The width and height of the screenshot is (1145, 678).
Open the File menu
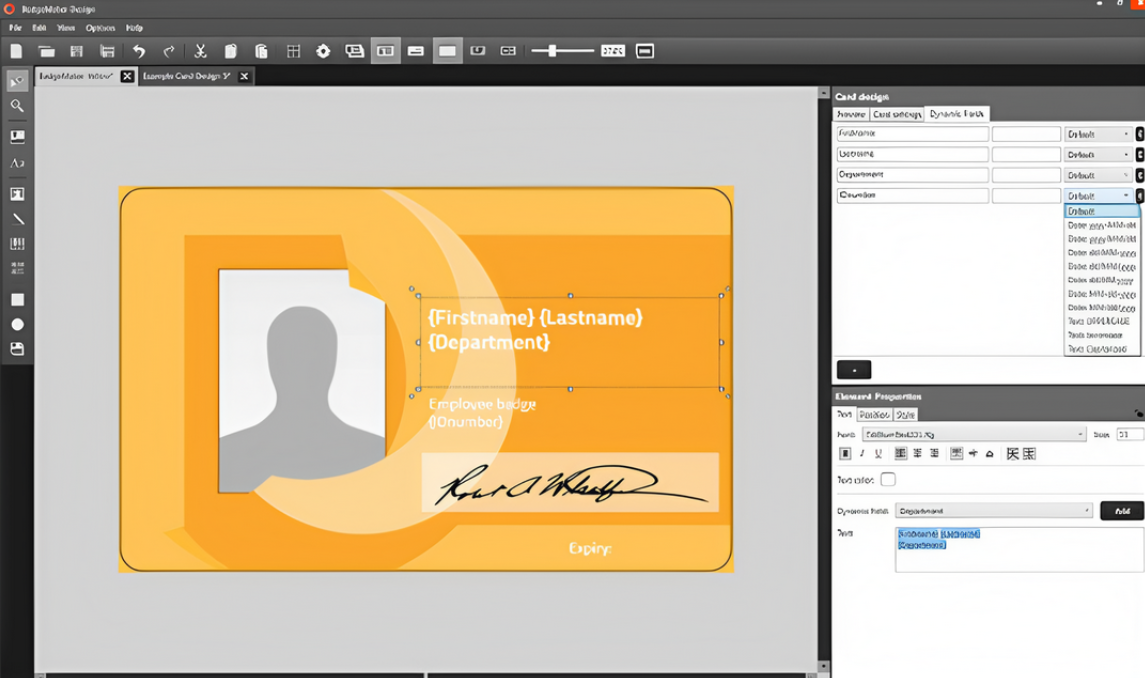(14, 28)
